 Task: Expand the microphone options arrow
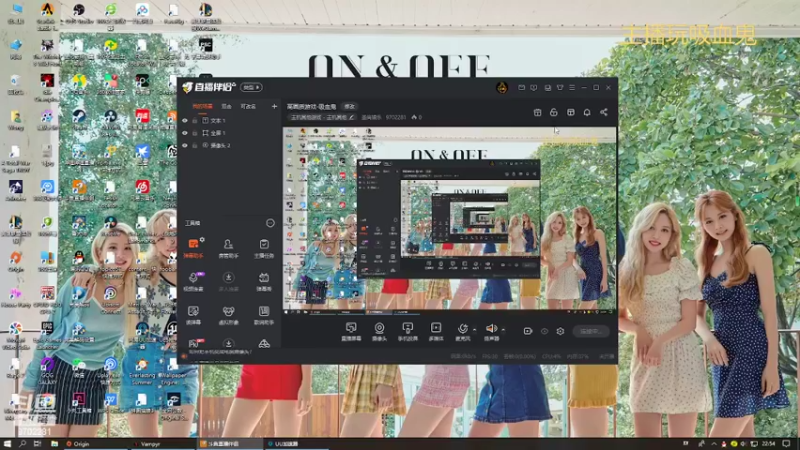tap(474, 330)
